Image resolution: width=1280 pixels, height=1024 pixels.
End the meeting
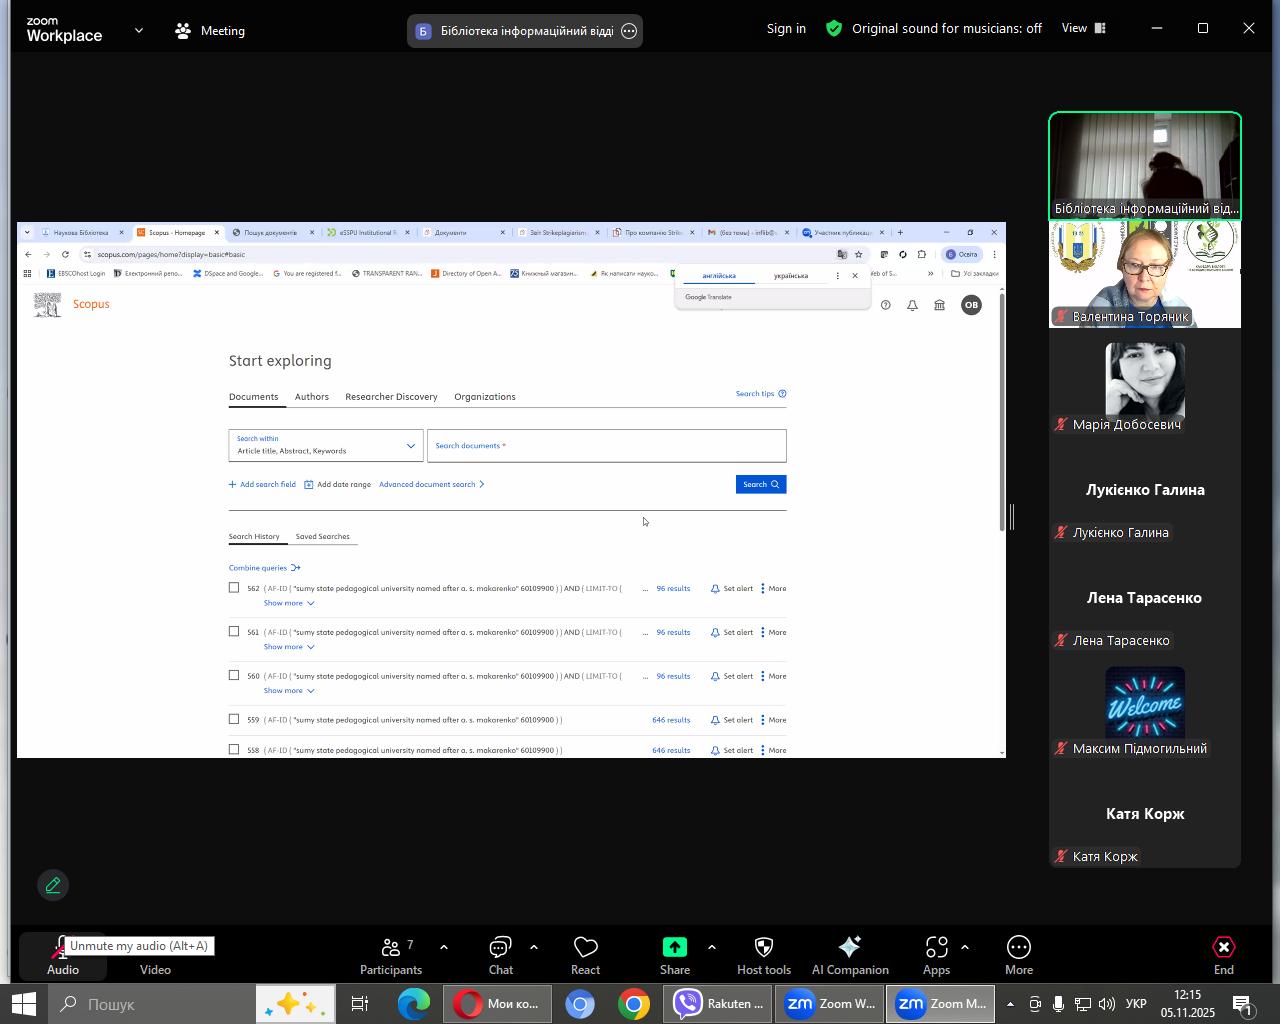[1223, 955]
